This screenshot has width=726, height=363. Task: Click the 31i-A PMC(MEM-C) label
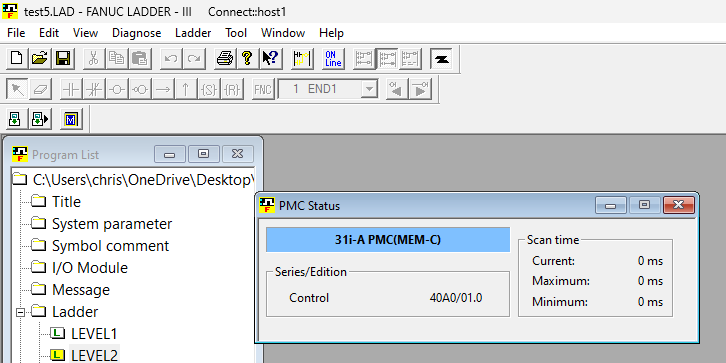tap(388, 240)
